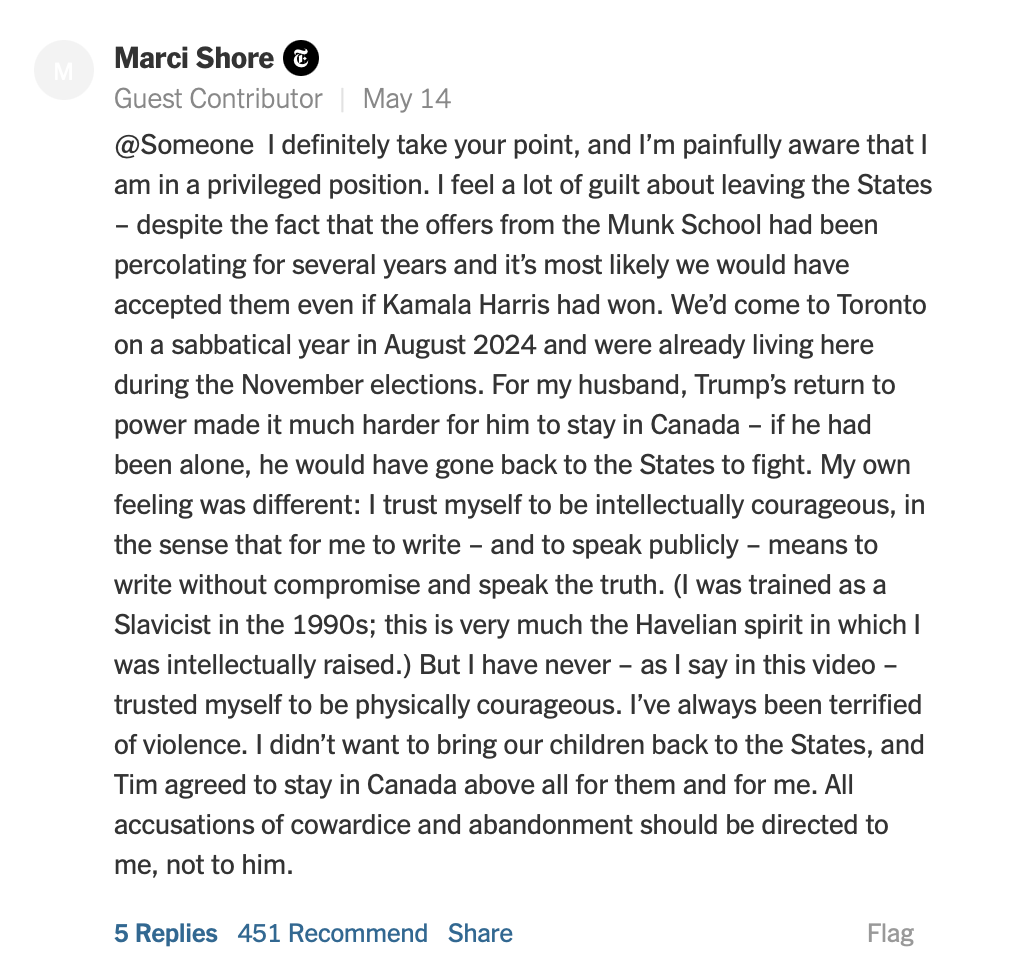Click the word Toronto in the comment
Screen dimensions: 1012x976
(x=881, y=305)
